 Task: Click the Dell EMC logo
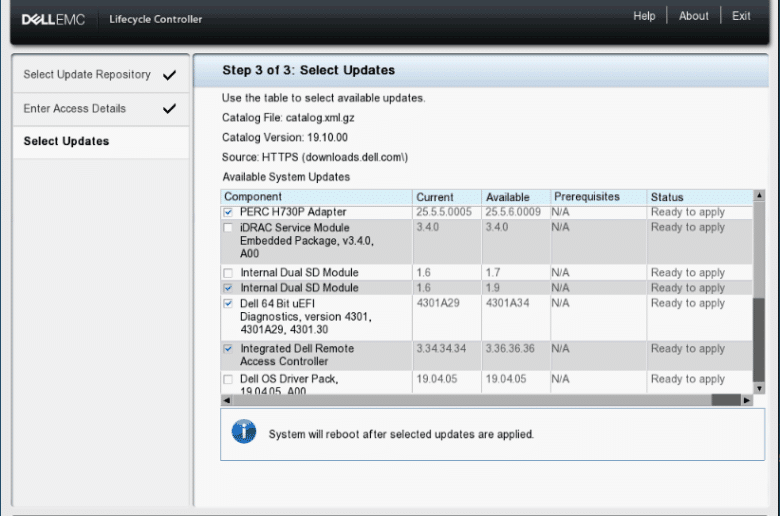53,19
